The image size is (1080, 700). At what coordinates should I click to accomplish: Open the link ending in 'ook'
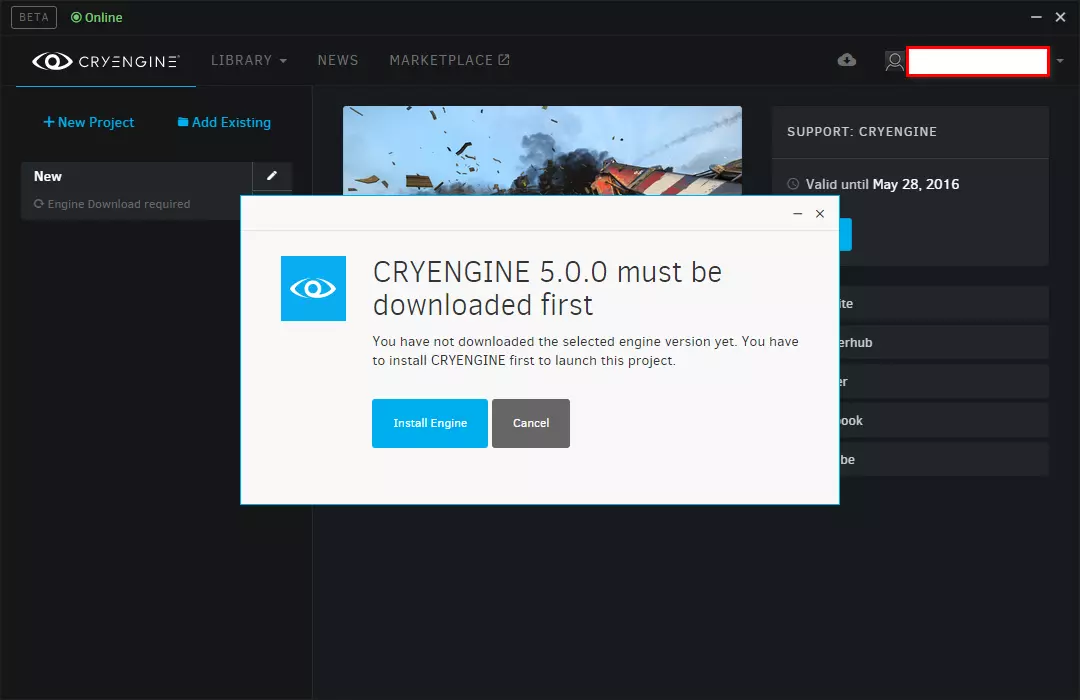[x=944, y=420]
